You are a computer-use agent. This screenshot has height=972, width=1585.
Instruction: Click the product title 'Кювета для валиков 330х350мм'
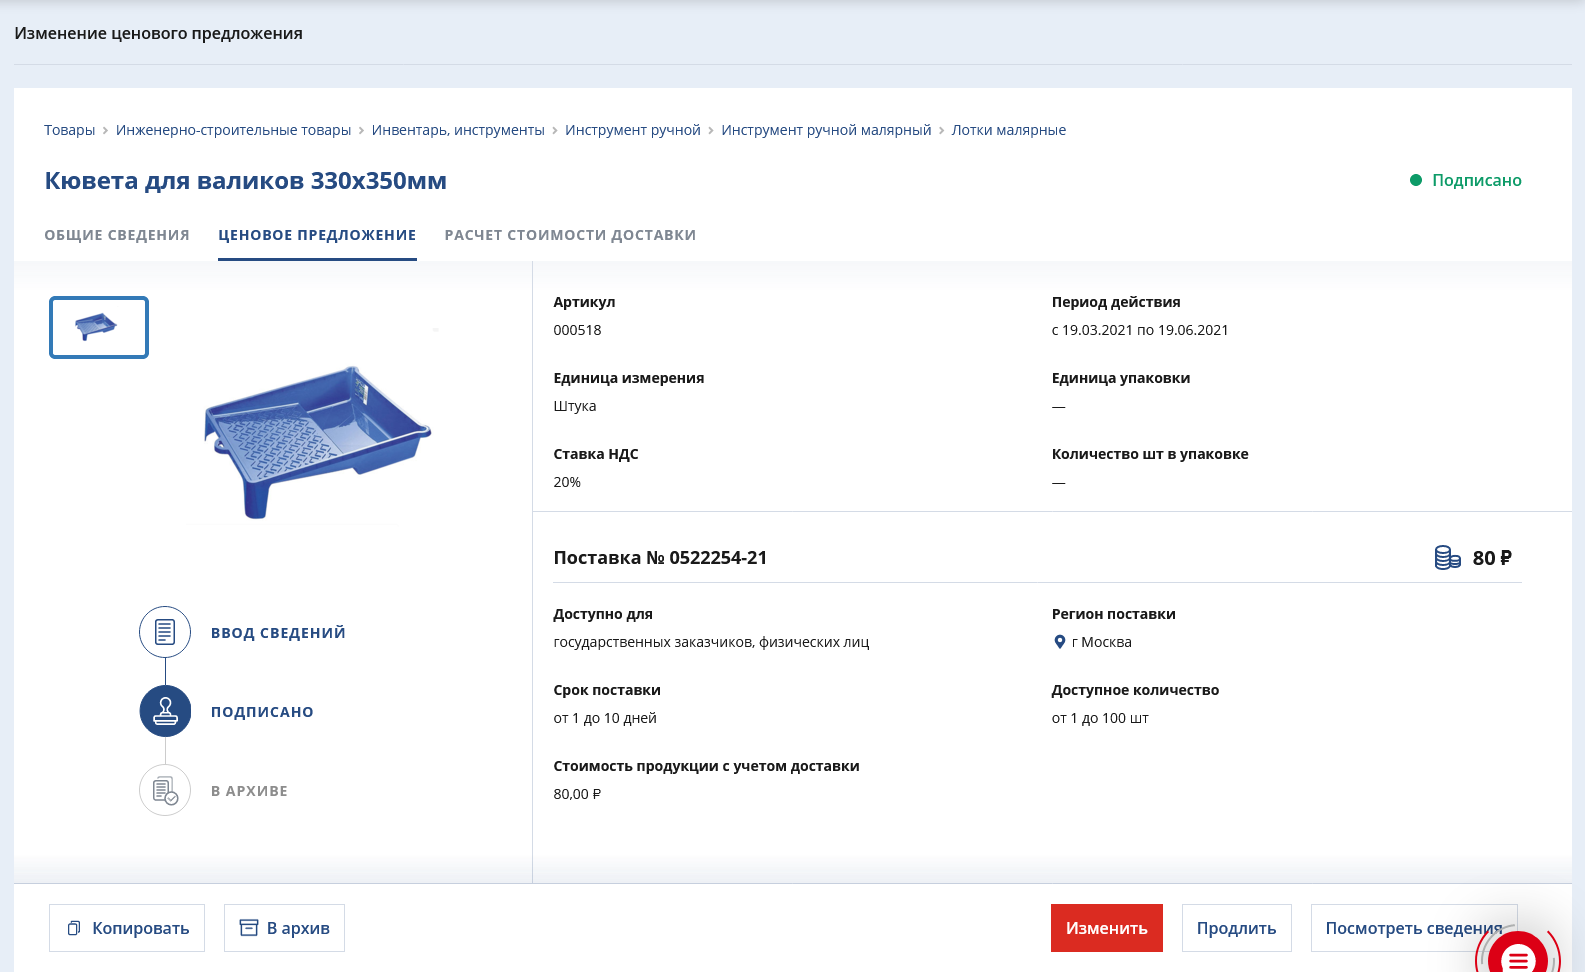(x=246, y=181)
